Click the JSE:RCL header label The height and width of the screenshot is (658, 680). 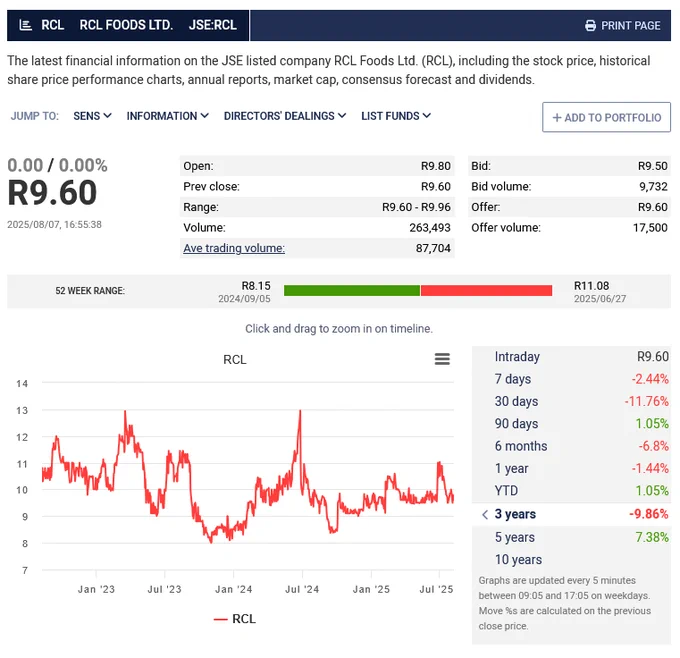tap(212, 25)
